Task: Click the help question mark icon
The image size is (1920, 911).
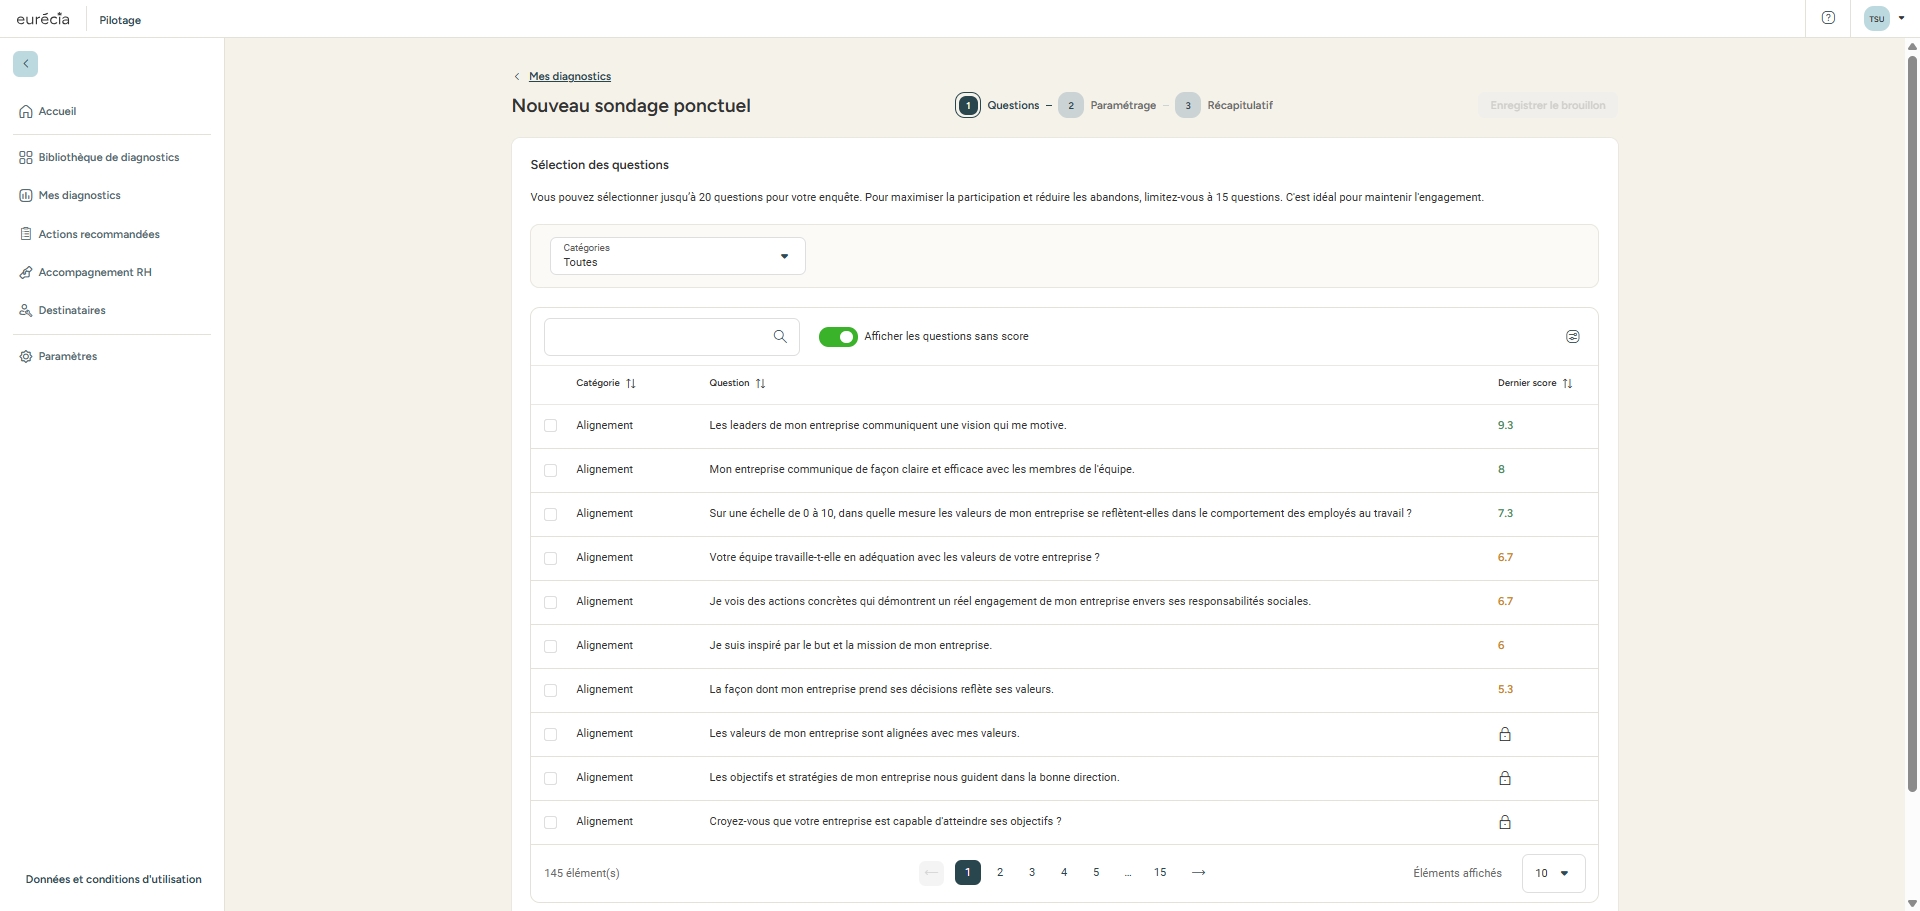Action: (x=1828, y=18)
